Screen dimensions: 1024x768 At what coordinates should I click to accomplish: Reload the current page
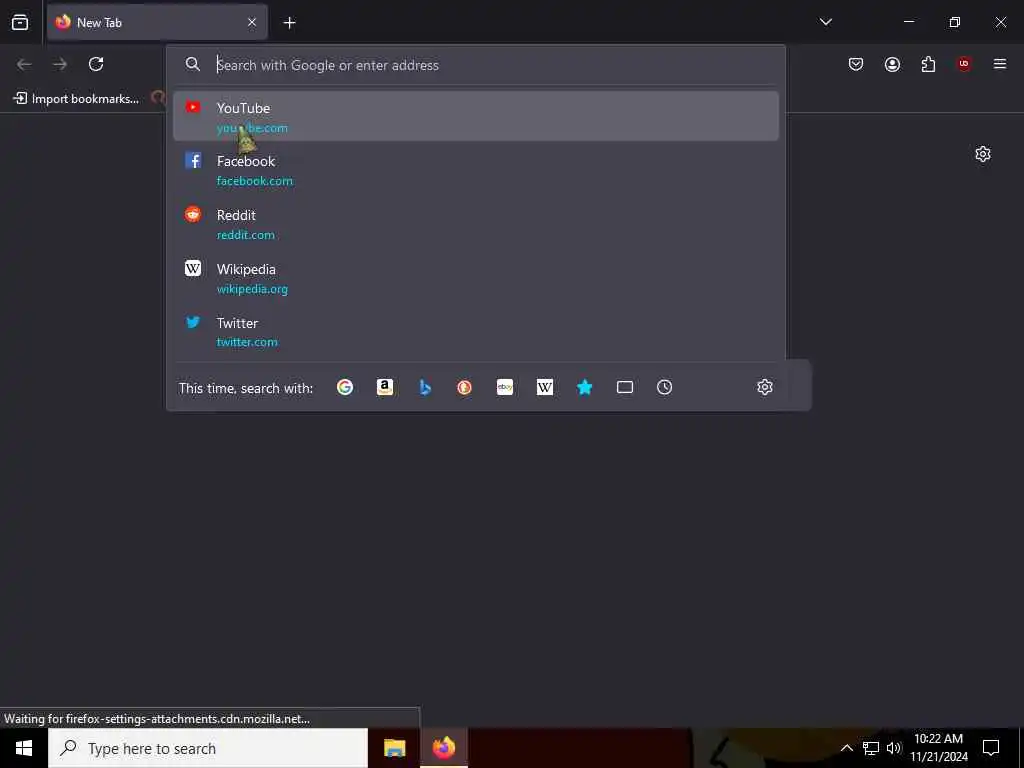click(x=96, y=64)
